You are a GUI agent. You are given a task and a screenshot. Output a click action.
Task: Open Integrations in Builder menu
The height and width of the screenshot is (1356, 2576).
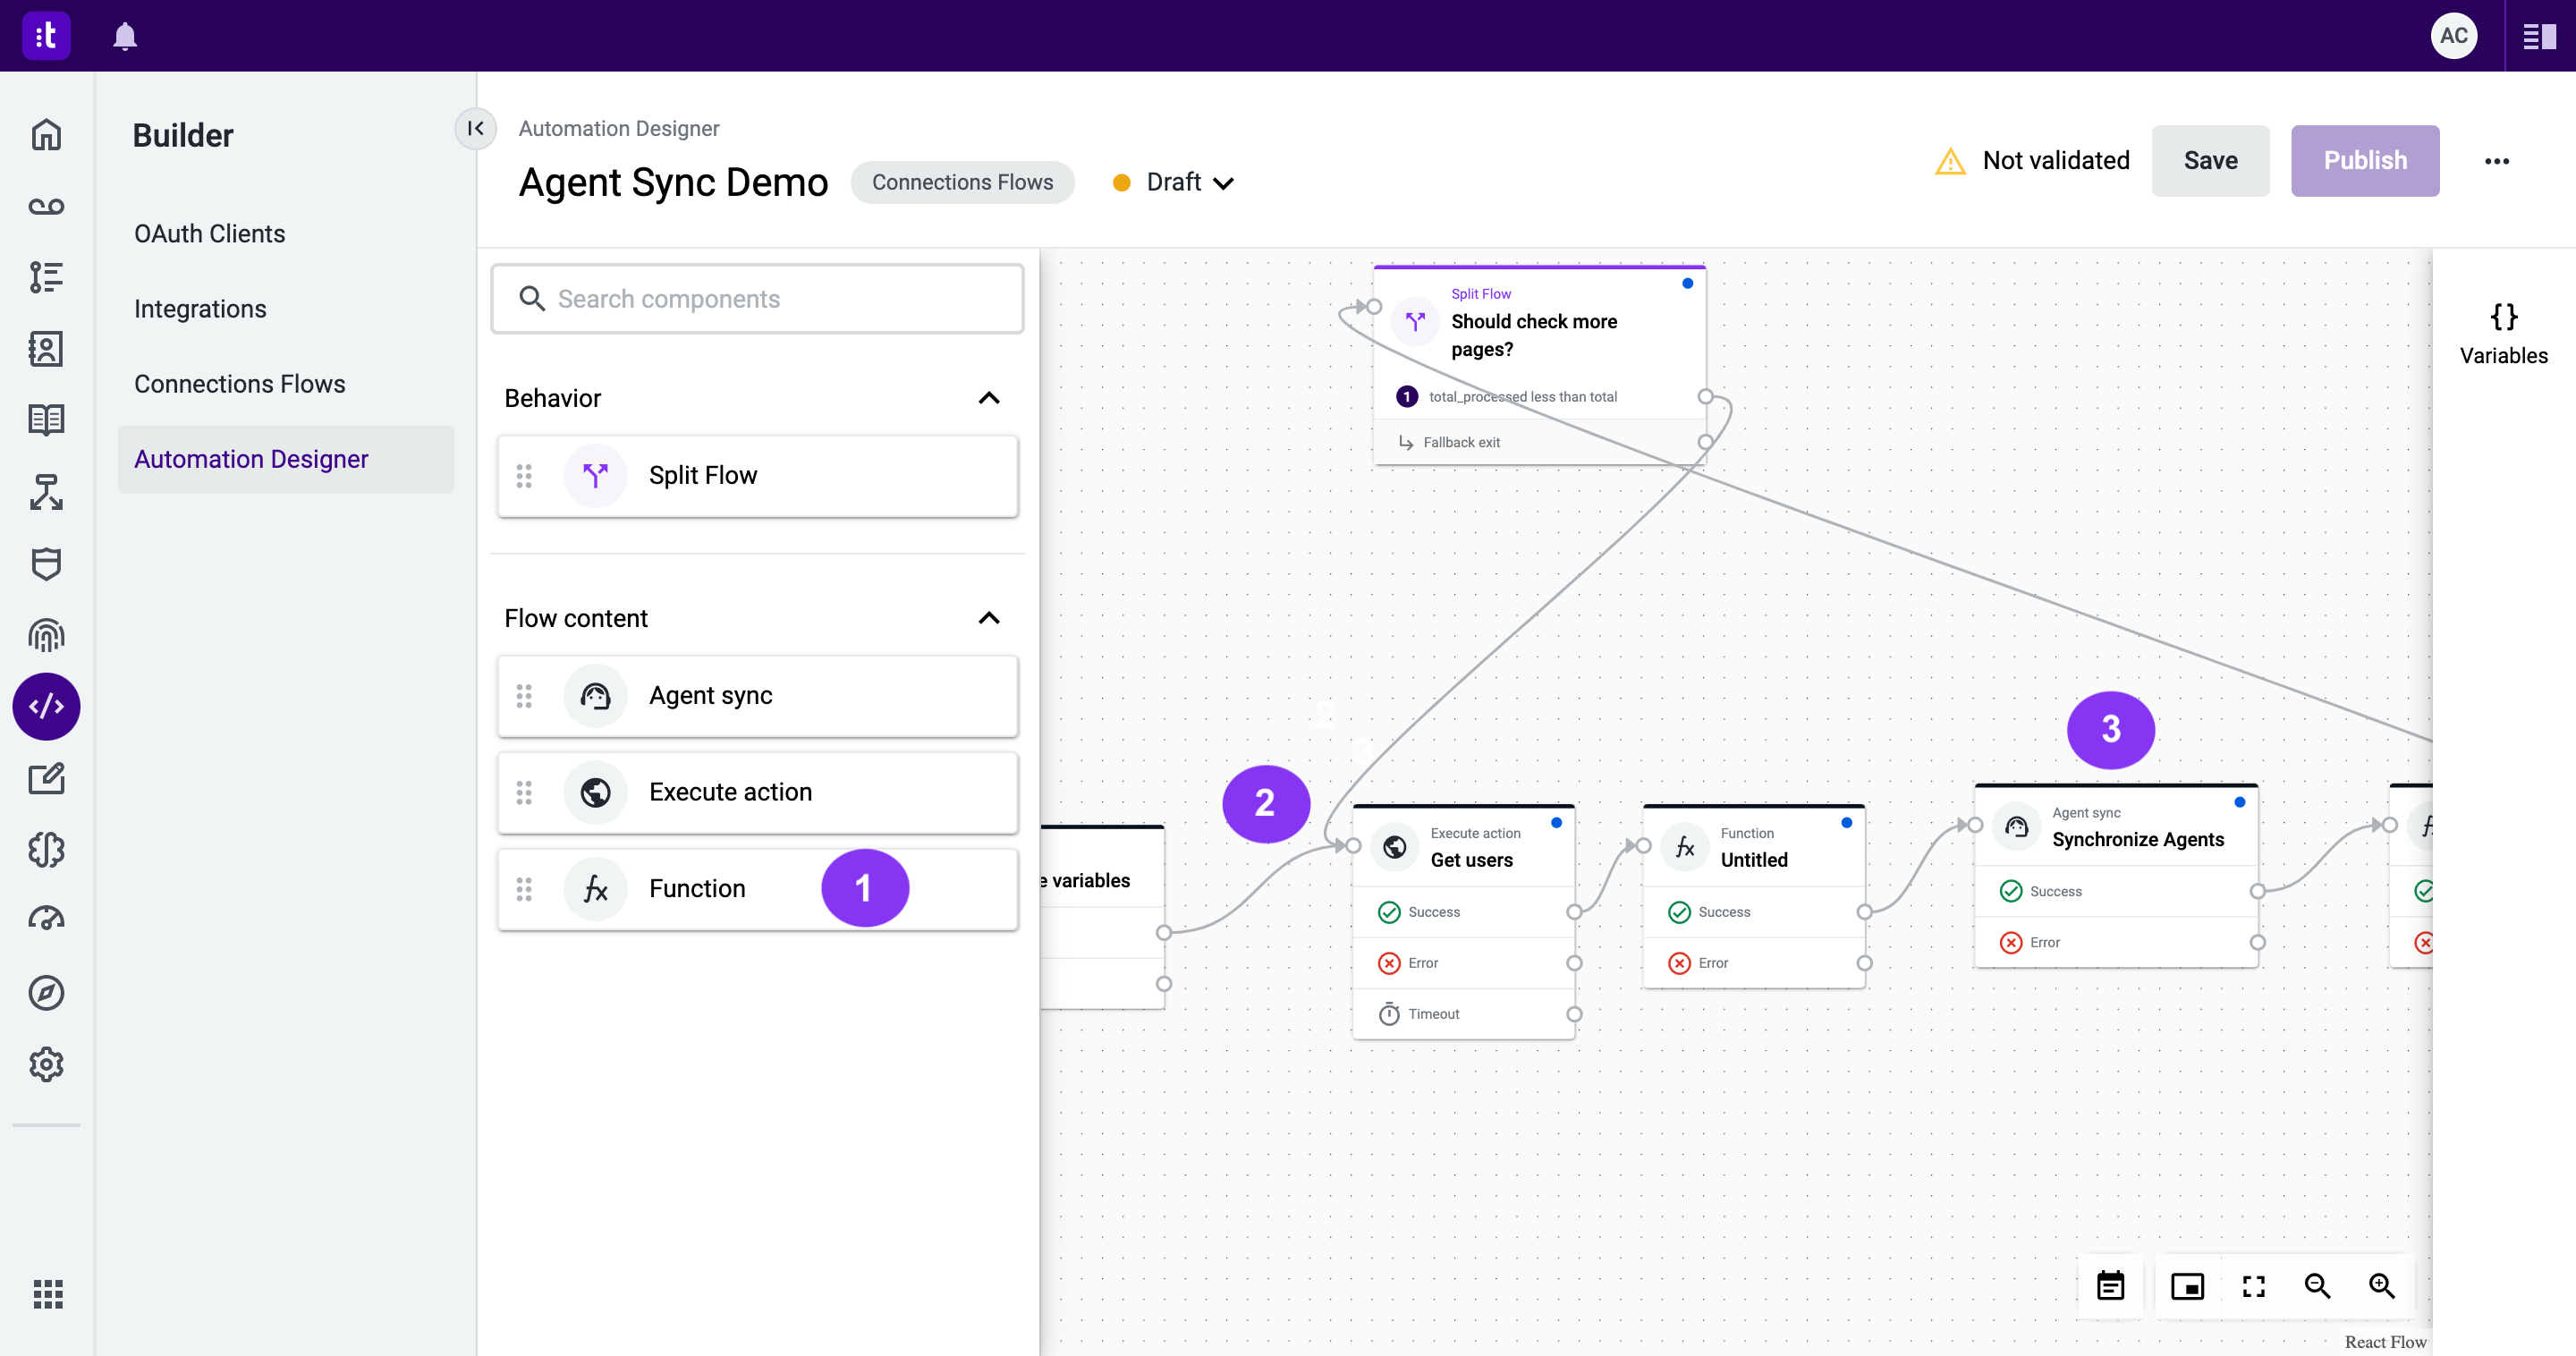point(200,309)
